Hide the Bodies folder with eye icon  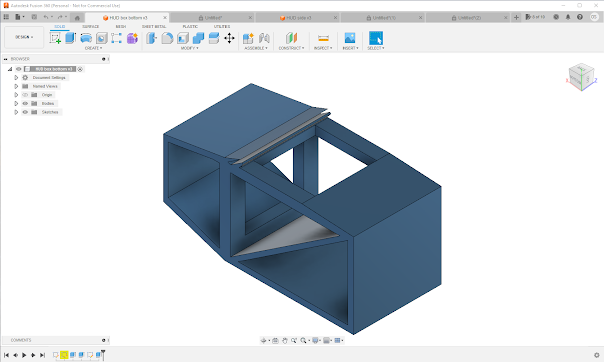click(x=25, y=103)
